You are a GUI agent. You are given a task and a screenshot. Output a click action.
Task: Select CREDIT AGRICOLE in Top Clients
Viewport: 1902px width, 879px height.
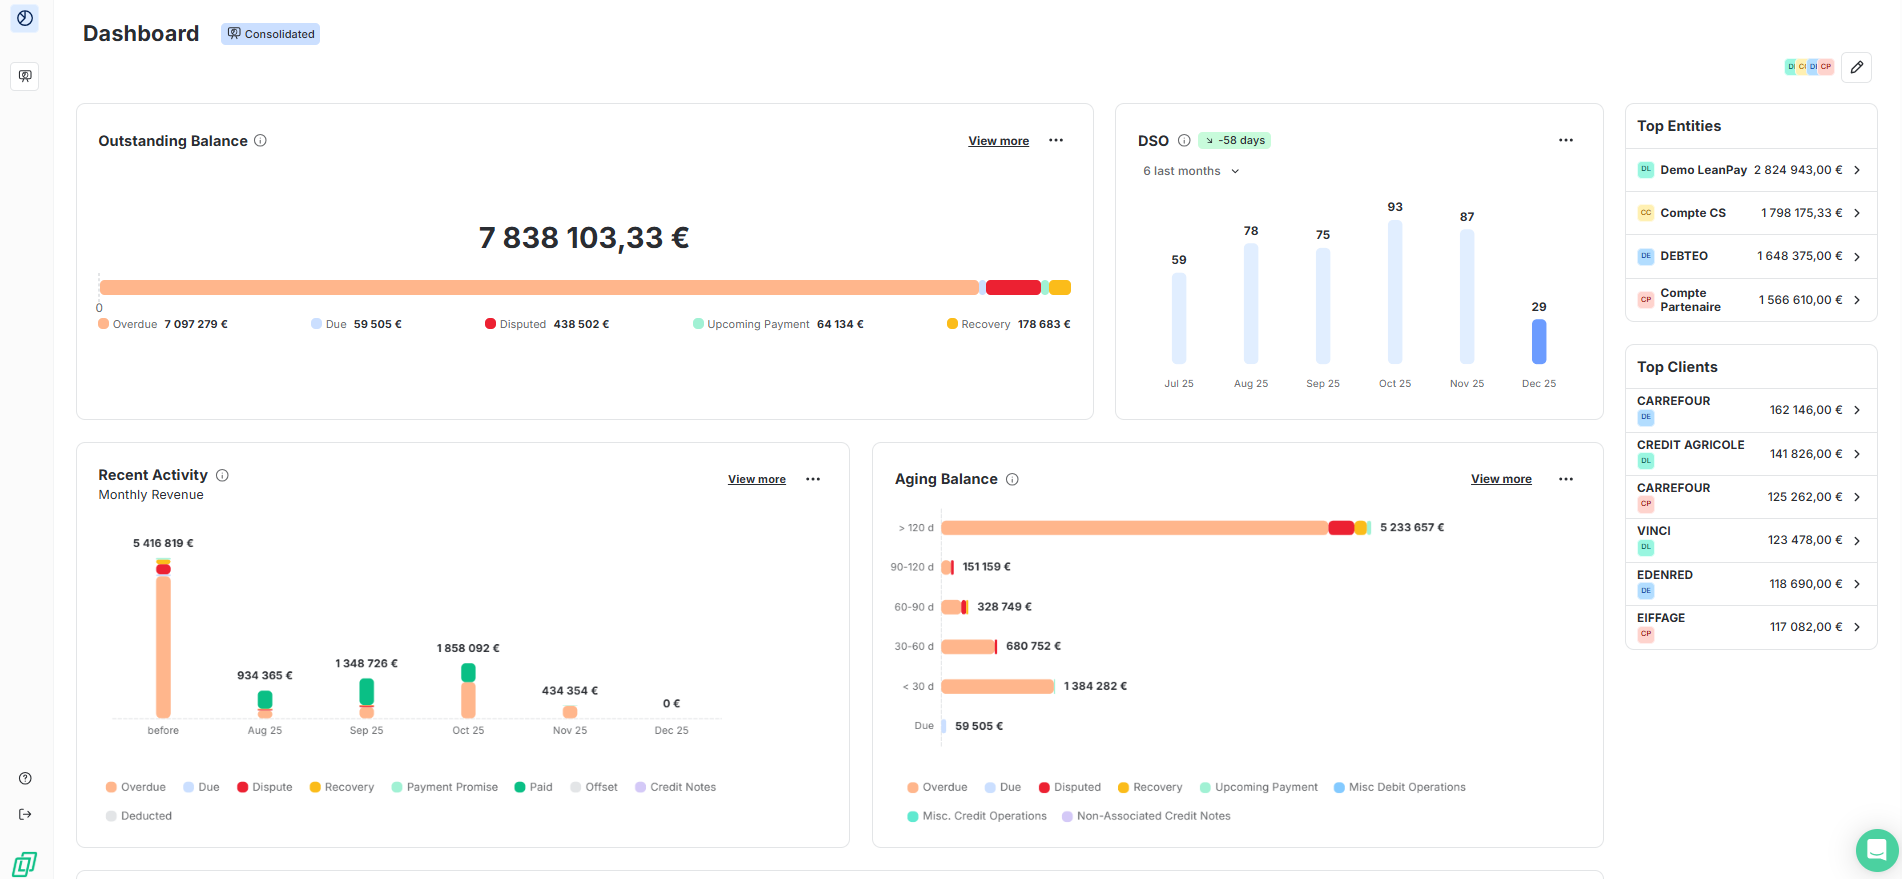(x=1690, y=445)
